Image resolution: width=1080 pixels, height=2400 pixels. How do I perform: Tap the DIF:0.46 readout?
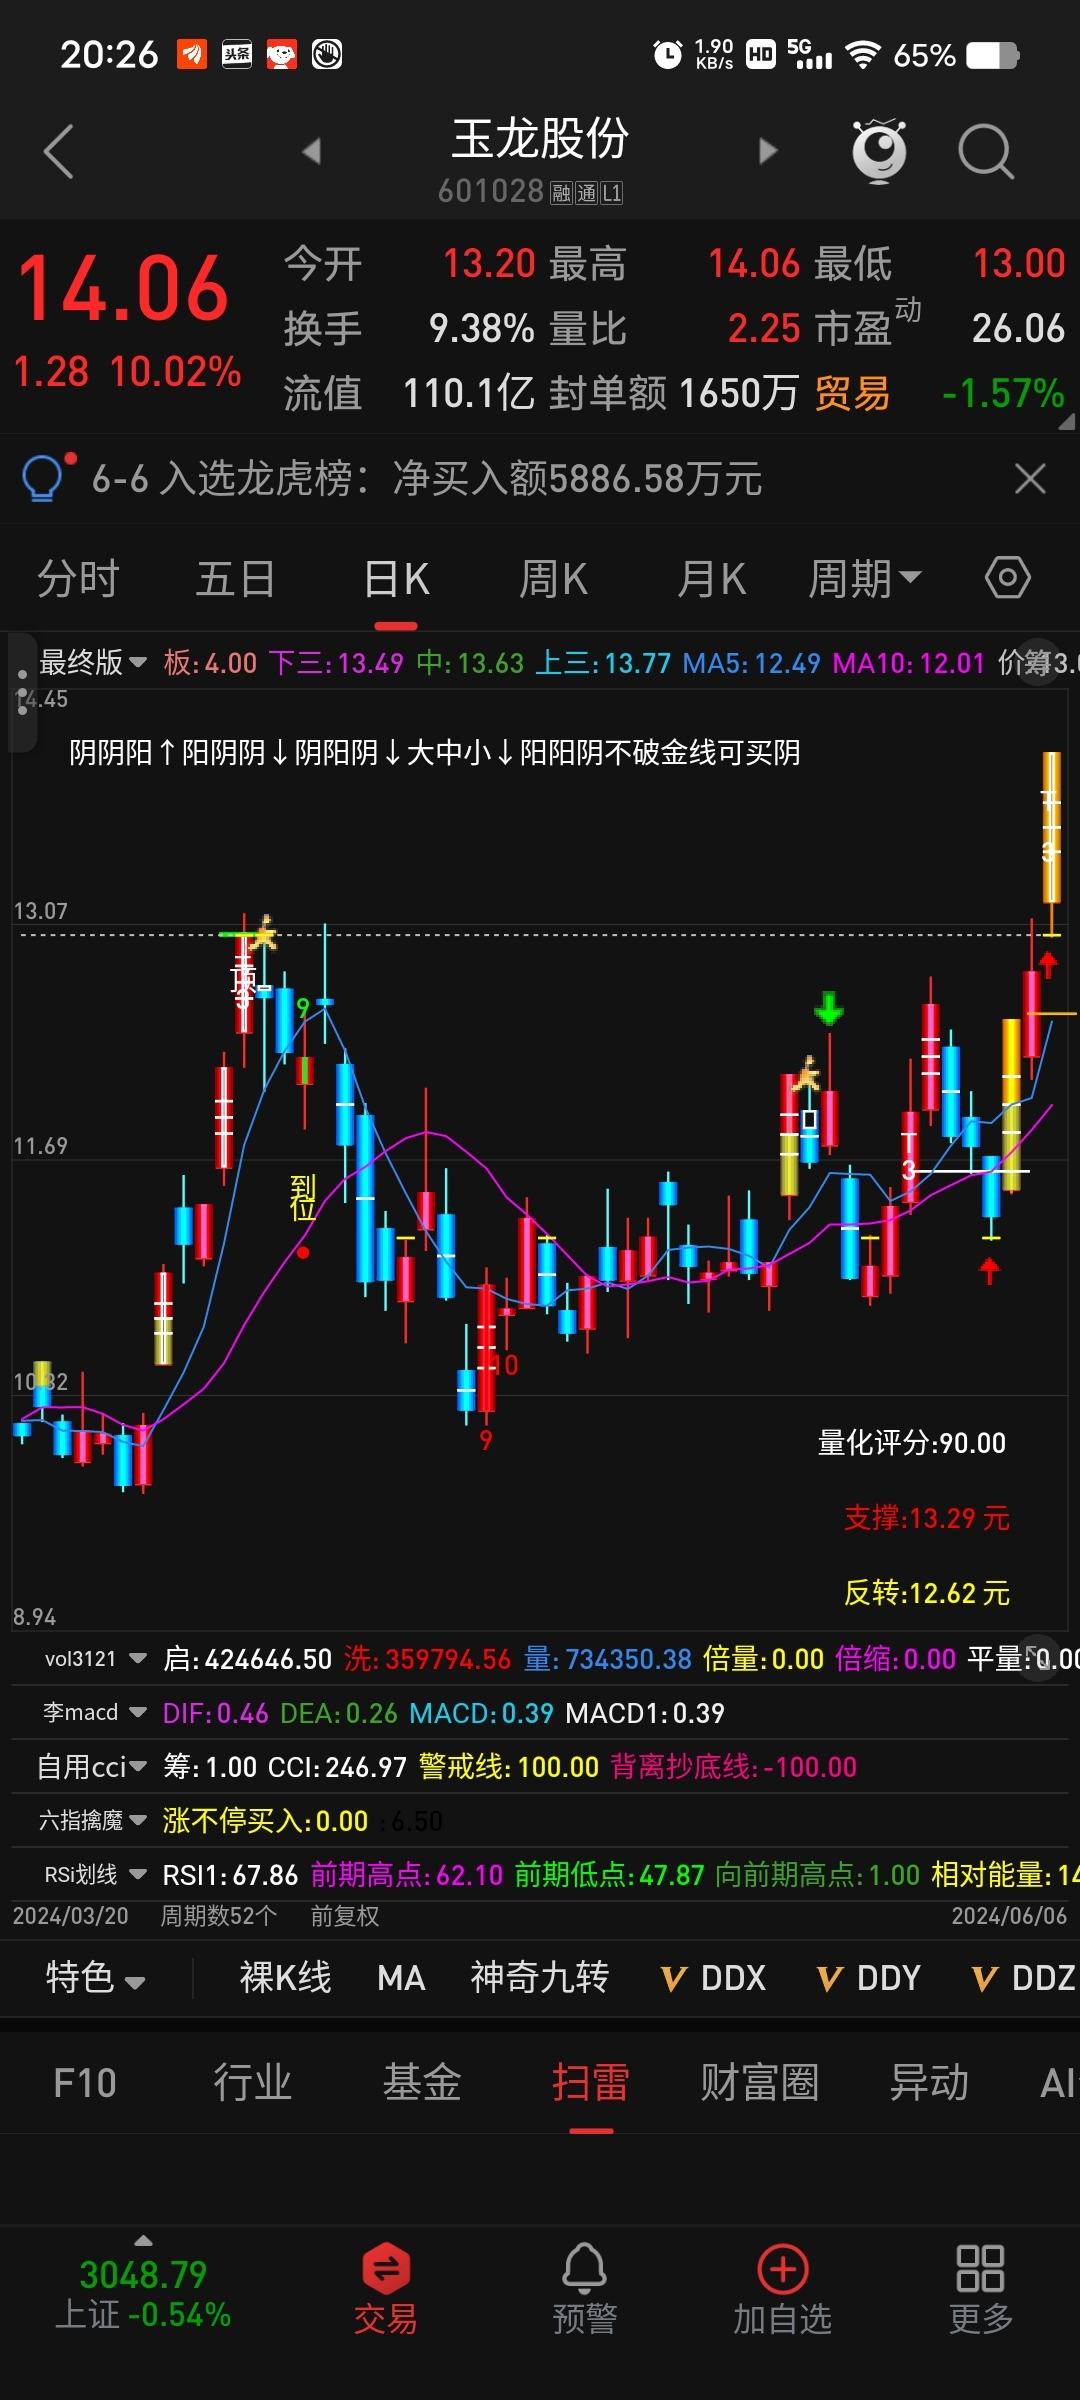pyautogui.click(x=215, y=1713)
